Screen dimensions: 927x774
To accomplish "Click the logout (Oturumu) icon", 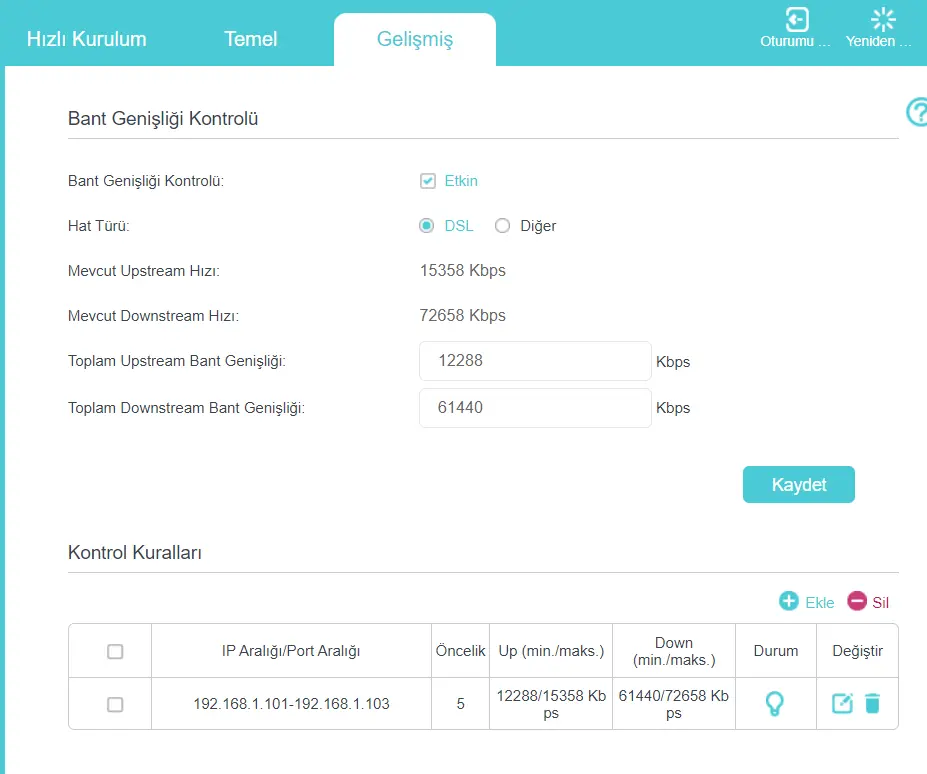I will pyautogui.click(x=796, y=20).
